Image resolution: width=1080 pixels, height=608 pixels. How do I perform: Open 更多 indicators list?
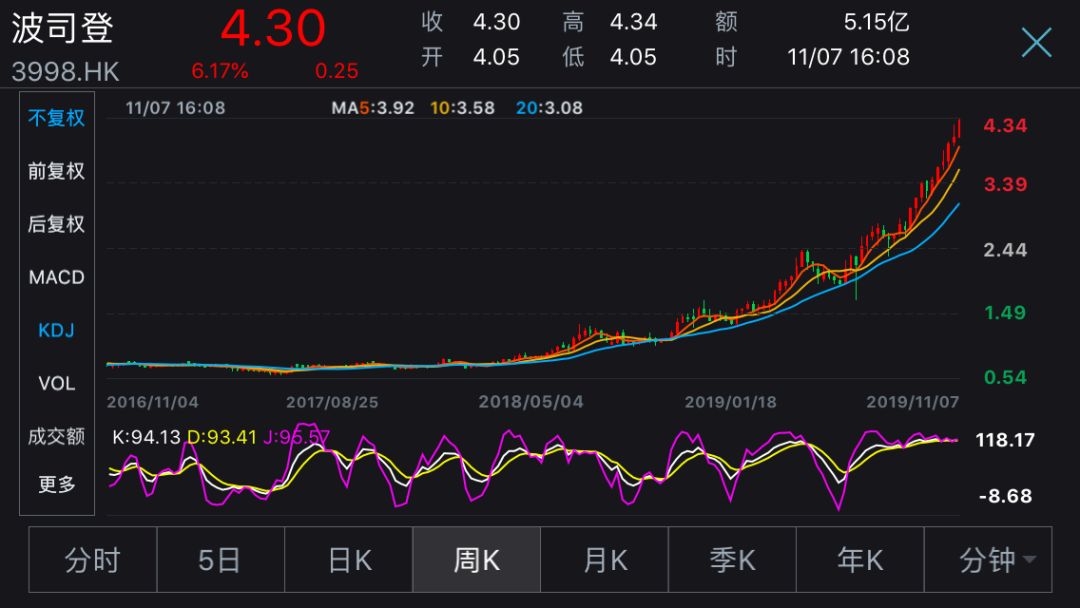click(56, 484)
